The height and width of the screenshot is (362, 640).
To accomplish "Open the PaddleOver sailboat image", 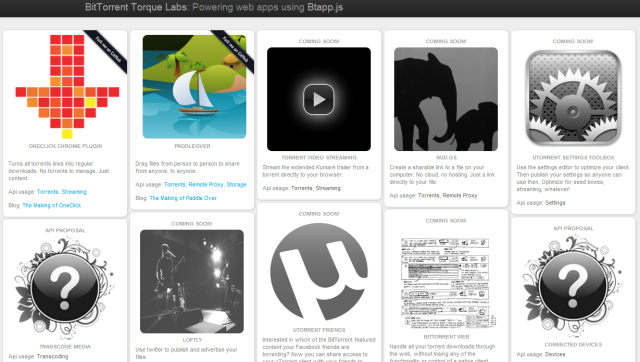I will [194, 87].
